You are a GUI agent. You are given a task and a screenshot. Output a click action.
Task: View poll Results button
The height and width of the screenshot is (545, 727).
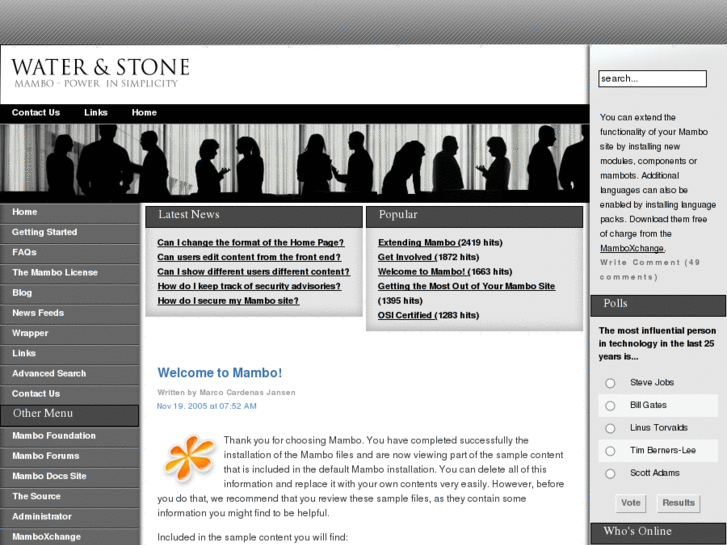678,503
